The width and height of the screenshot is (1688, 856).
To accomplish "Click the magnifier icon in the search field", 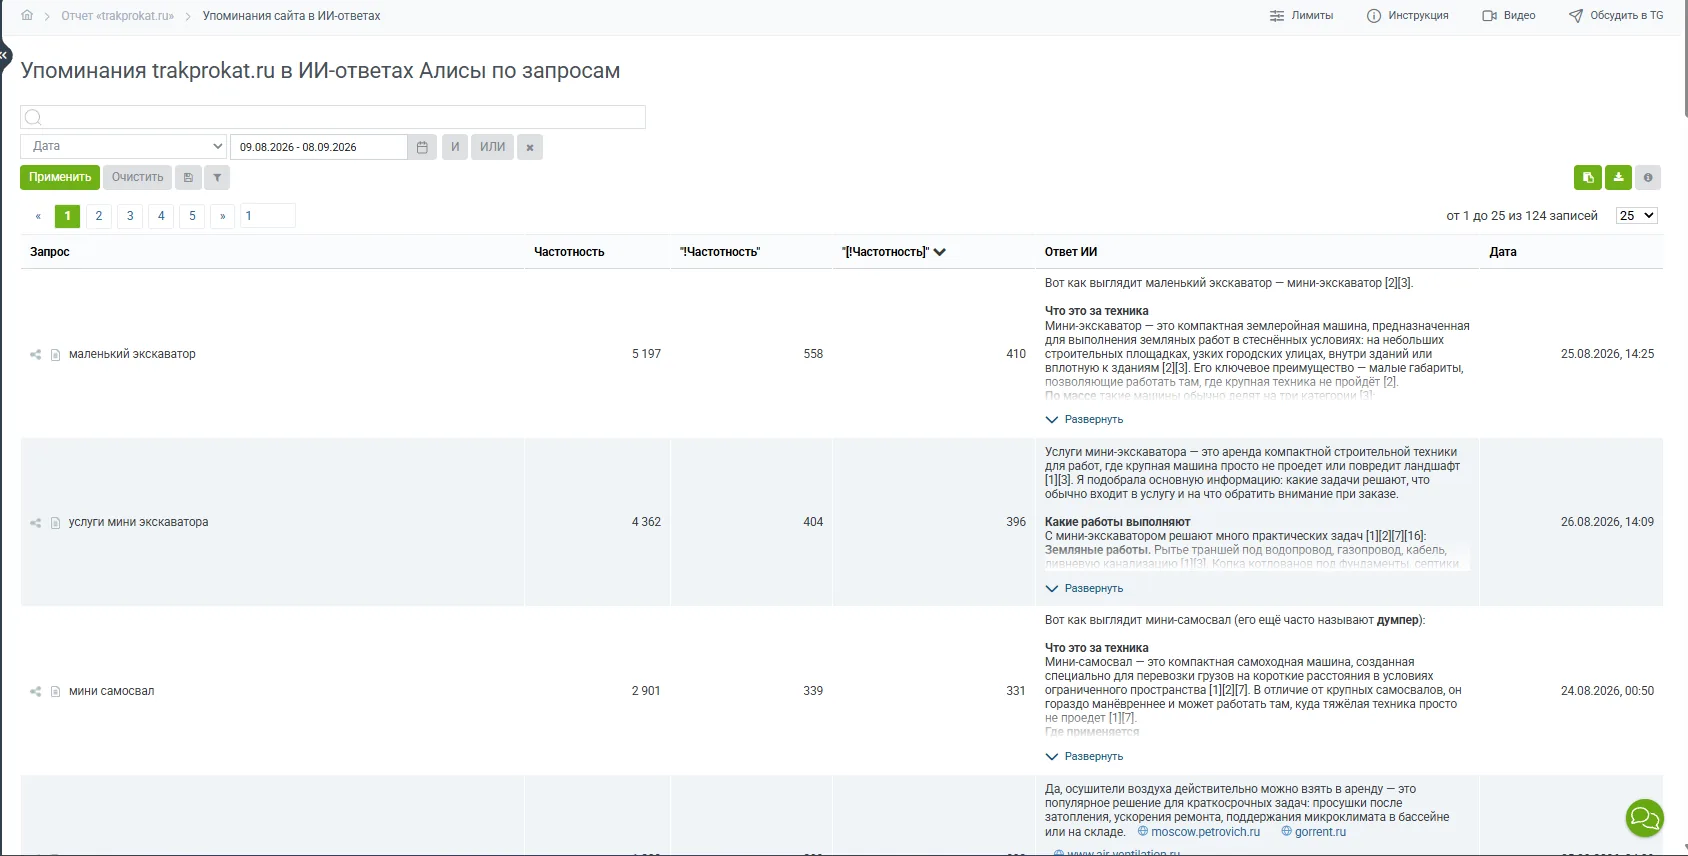I will tap(33, 117).
